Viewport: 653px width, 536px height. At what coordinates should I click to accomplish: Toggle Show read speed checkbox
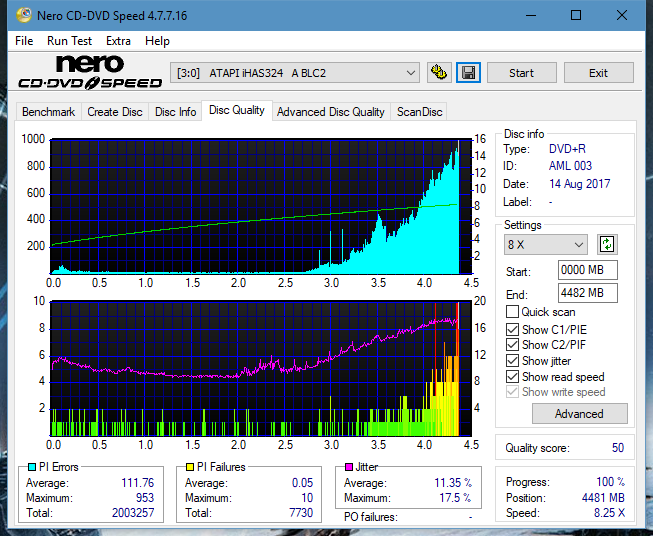click(x=512, y=376)
